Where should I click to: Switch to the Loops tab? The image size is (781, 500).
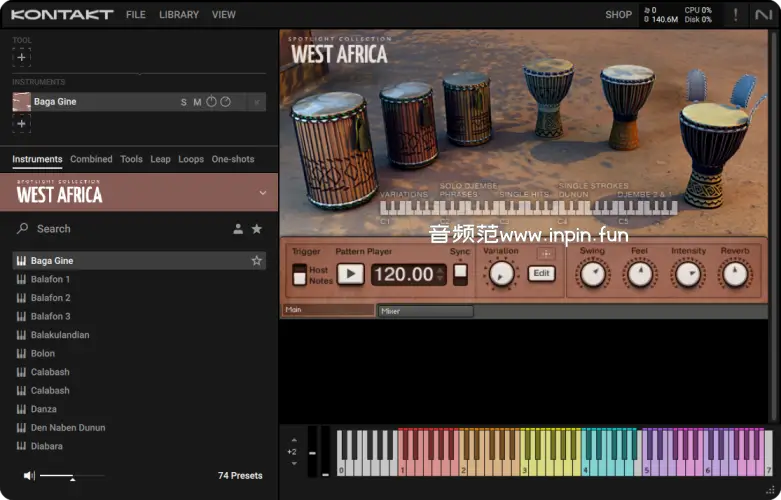[191, 159]
